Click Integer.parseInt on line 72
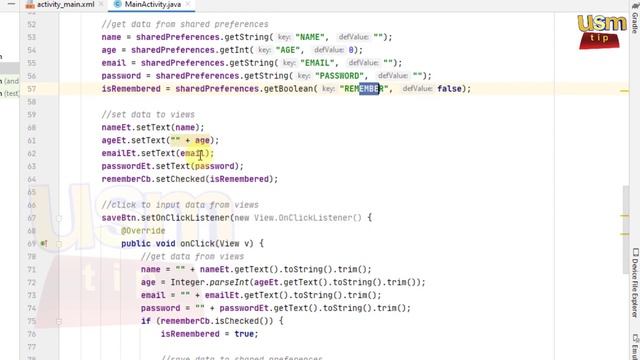 pyautogui.click(x=209, y=282)
